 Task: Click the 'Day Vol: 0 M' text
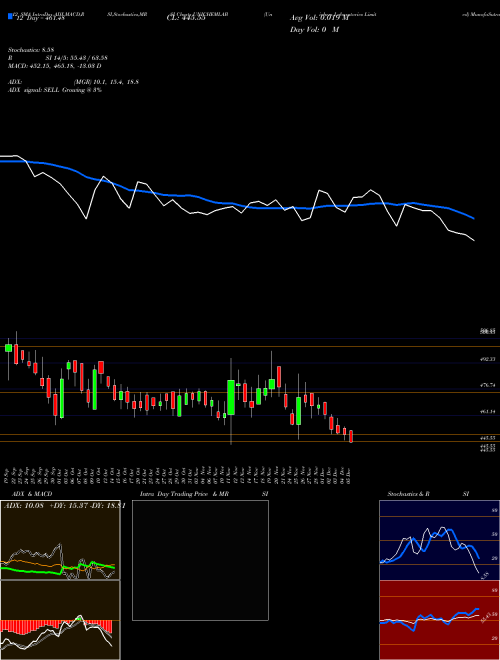314,30
